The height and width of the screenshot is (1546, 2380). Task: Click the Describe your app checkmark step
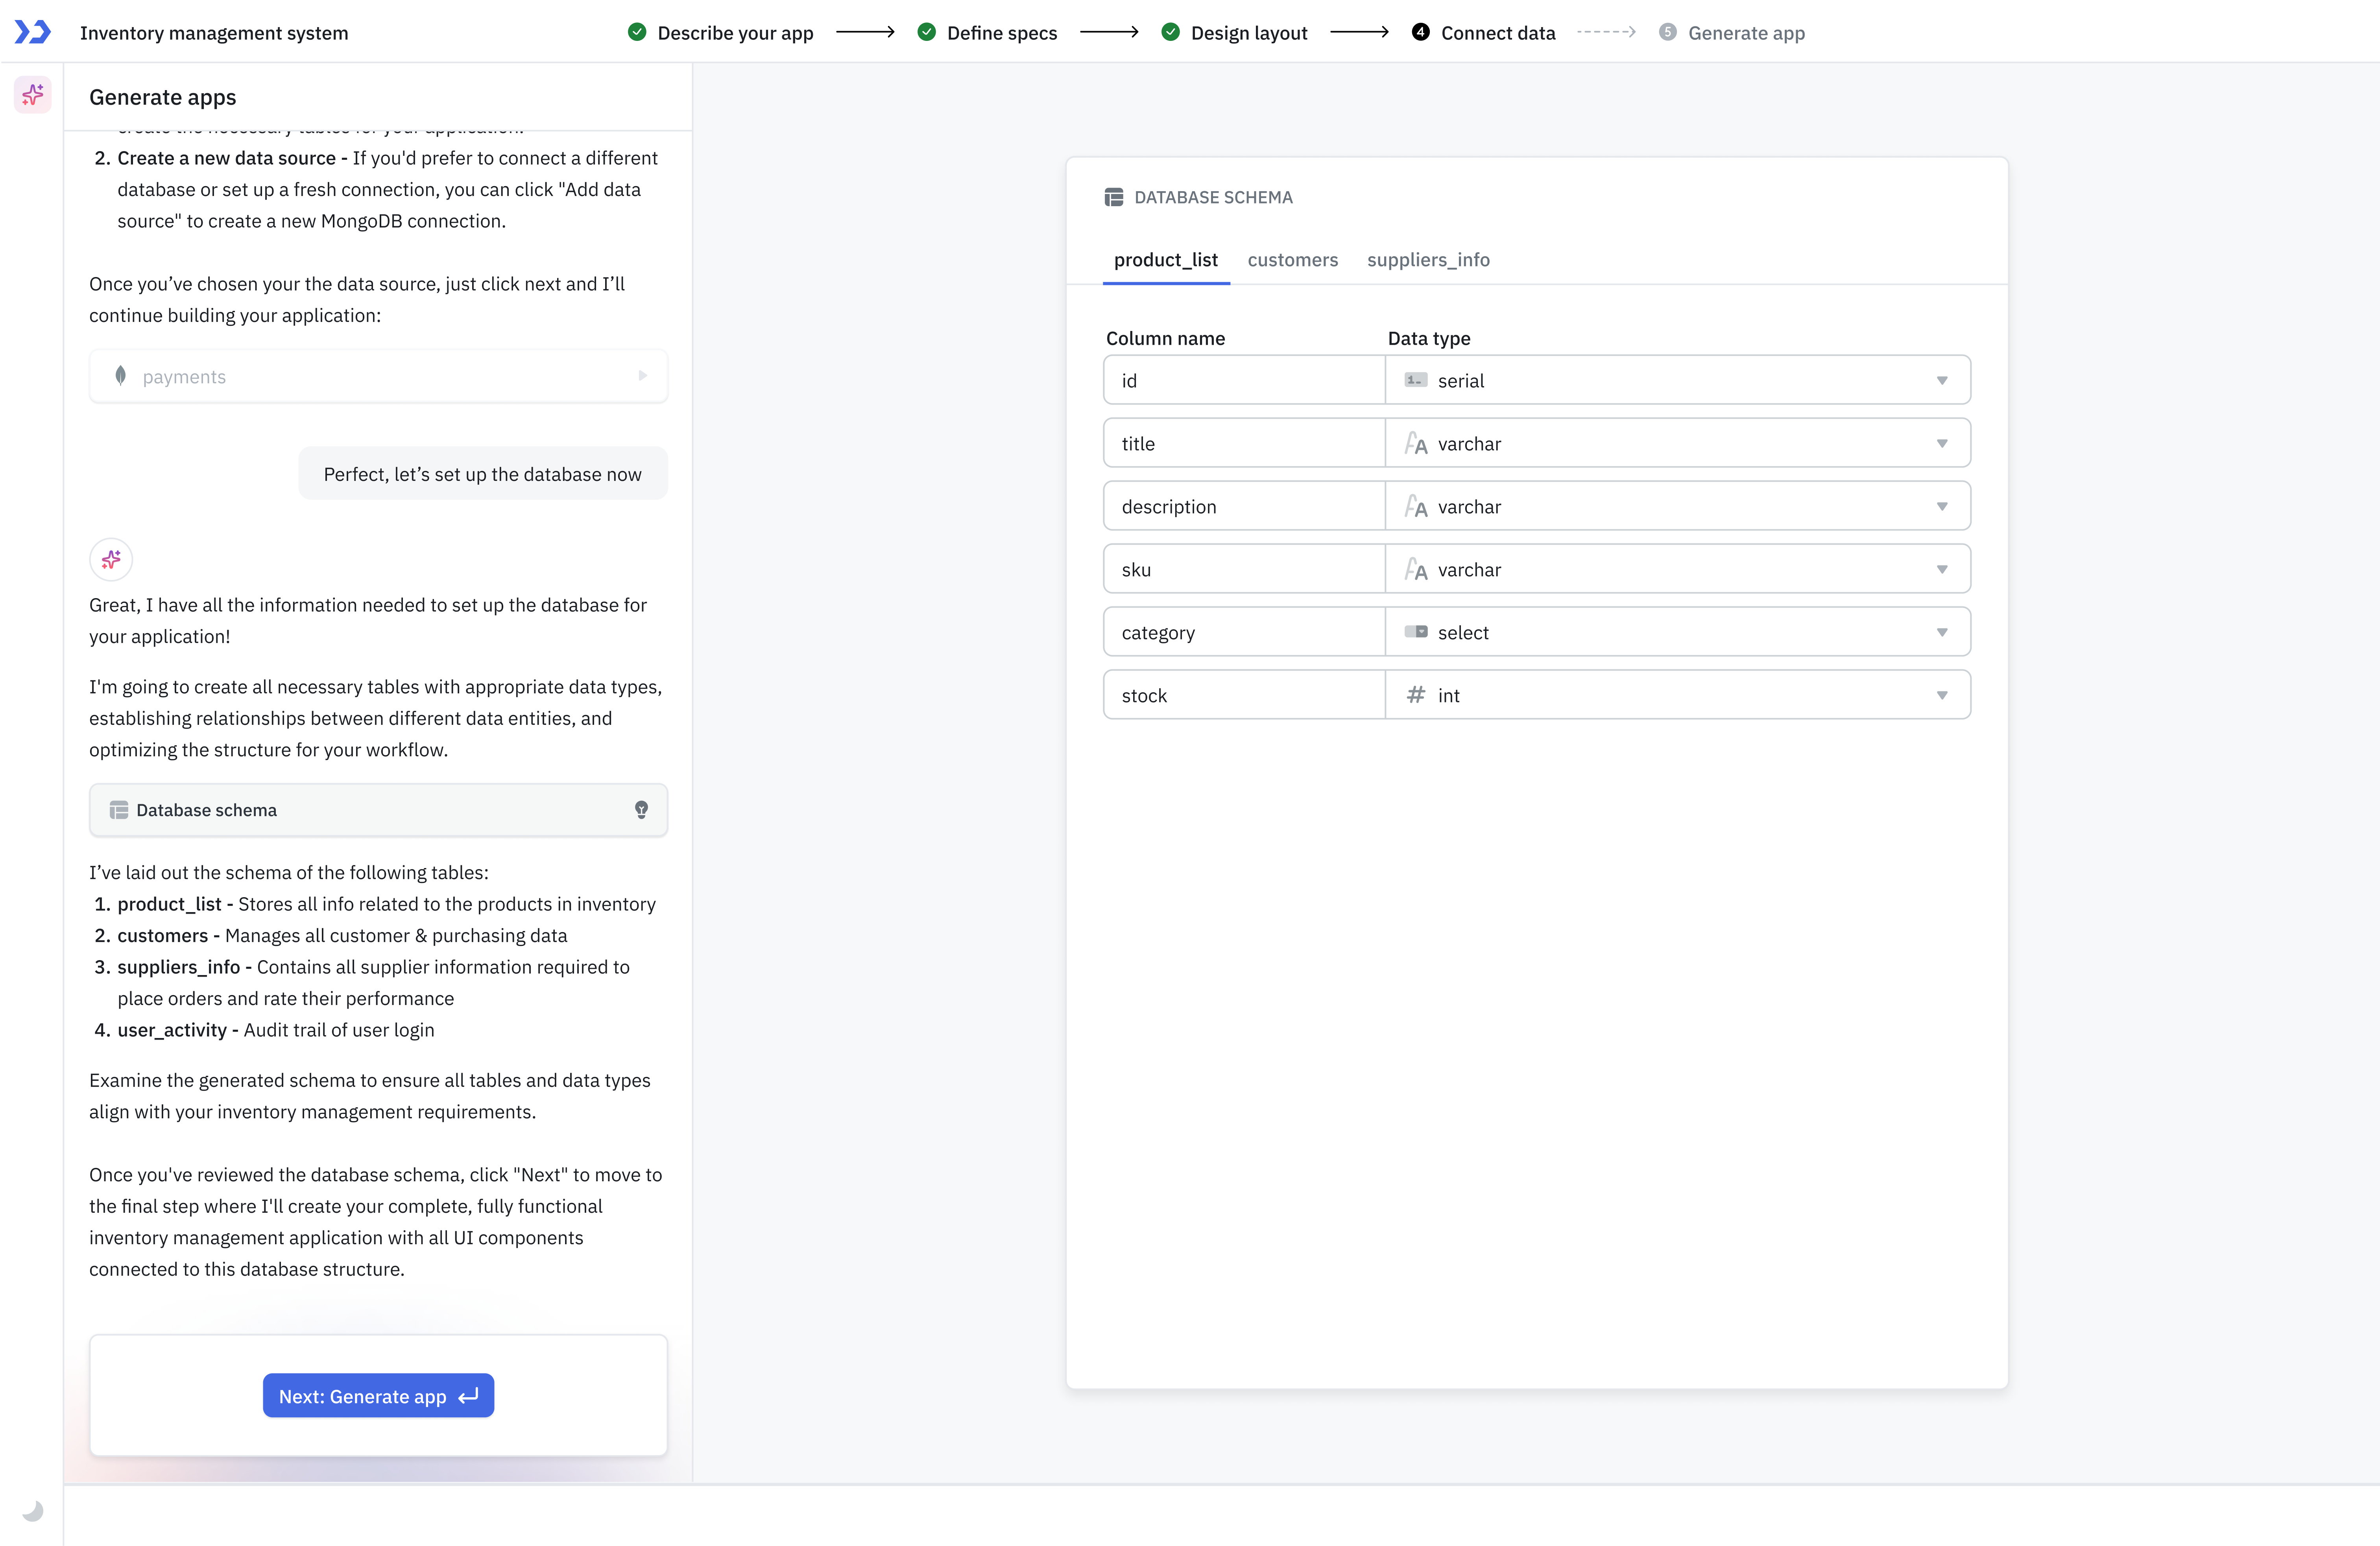[637, 32]
